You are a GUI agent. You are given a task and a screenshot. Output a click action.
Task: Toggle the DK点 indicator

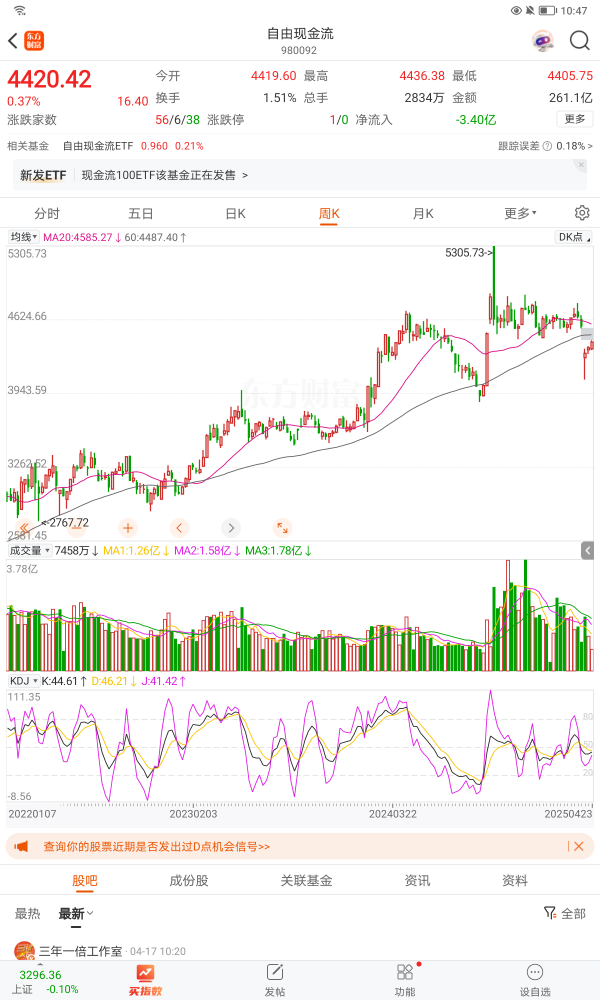tap(573, 237)
